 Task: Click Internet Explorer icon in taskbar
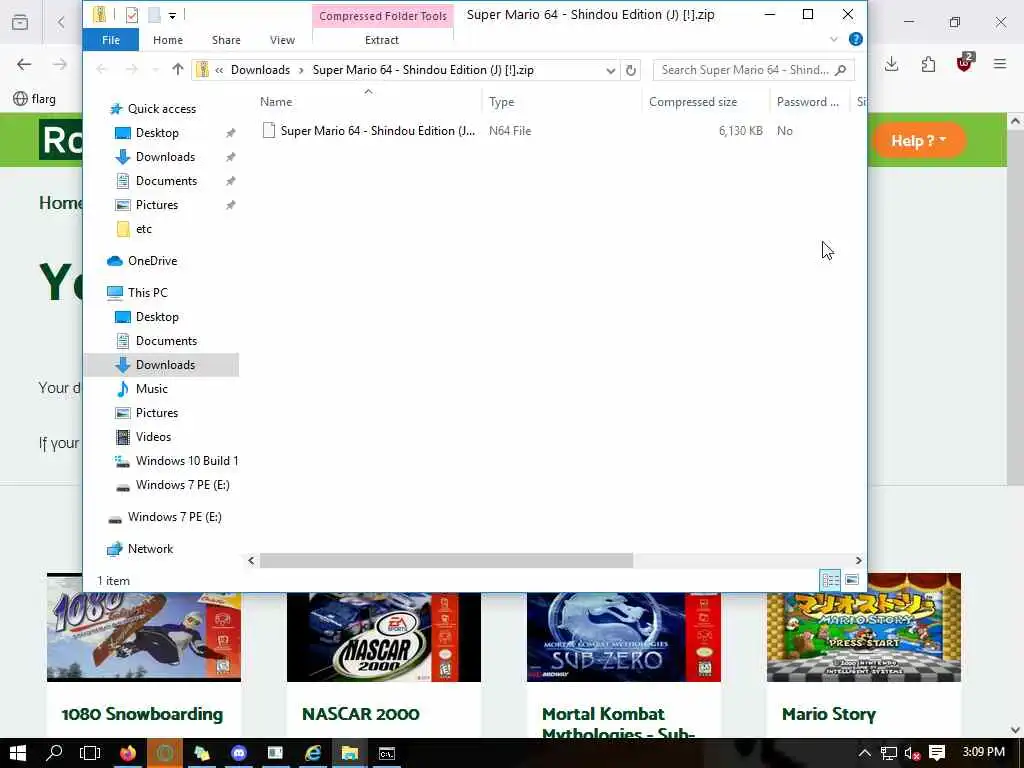click(313, 754)
